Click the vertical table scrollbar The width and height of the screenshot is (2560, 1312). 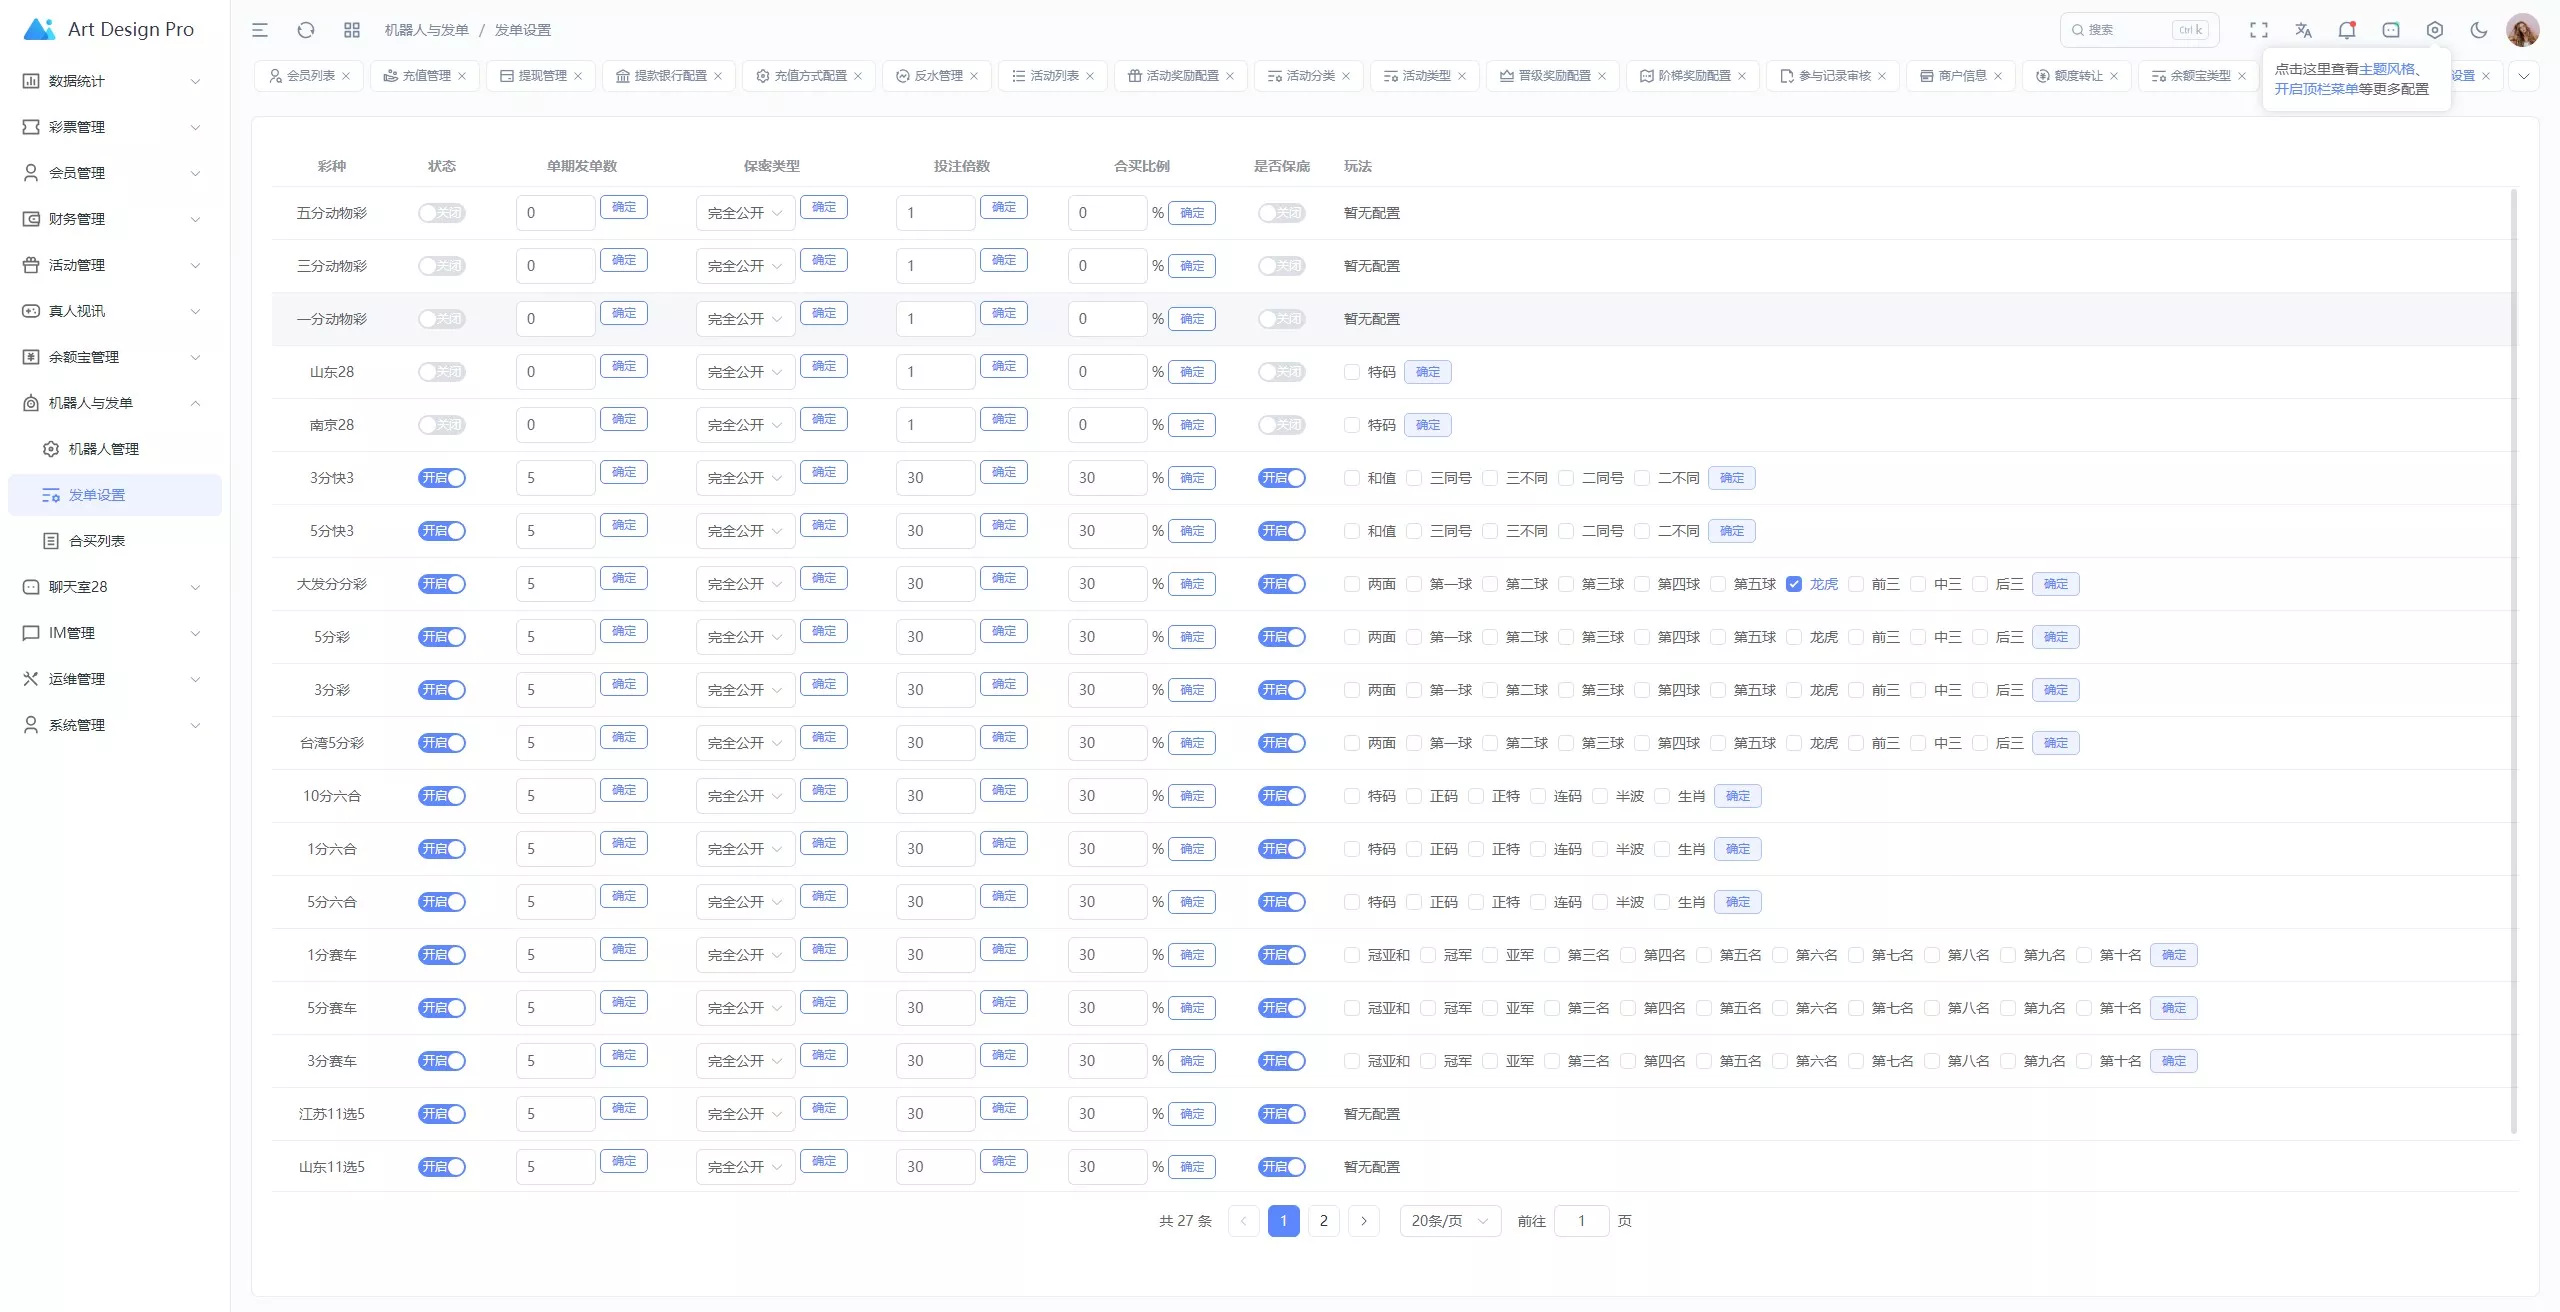click(x=2513, y=660)
